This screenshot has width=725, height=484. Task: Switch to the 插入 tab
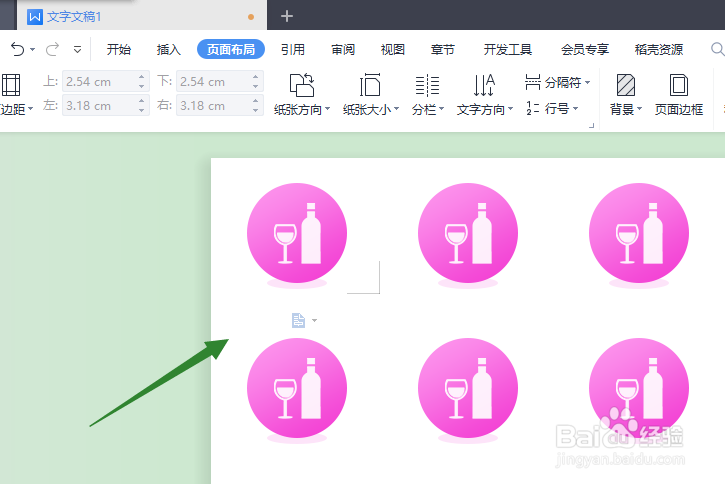tap(169, 49)
